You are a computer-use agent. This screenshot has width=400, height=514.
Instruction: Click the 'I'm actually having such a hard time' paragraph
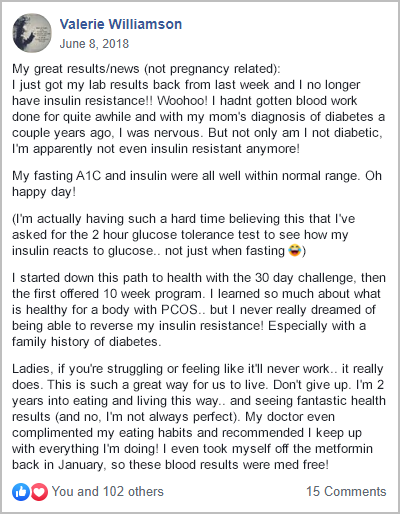coord(183,235)
